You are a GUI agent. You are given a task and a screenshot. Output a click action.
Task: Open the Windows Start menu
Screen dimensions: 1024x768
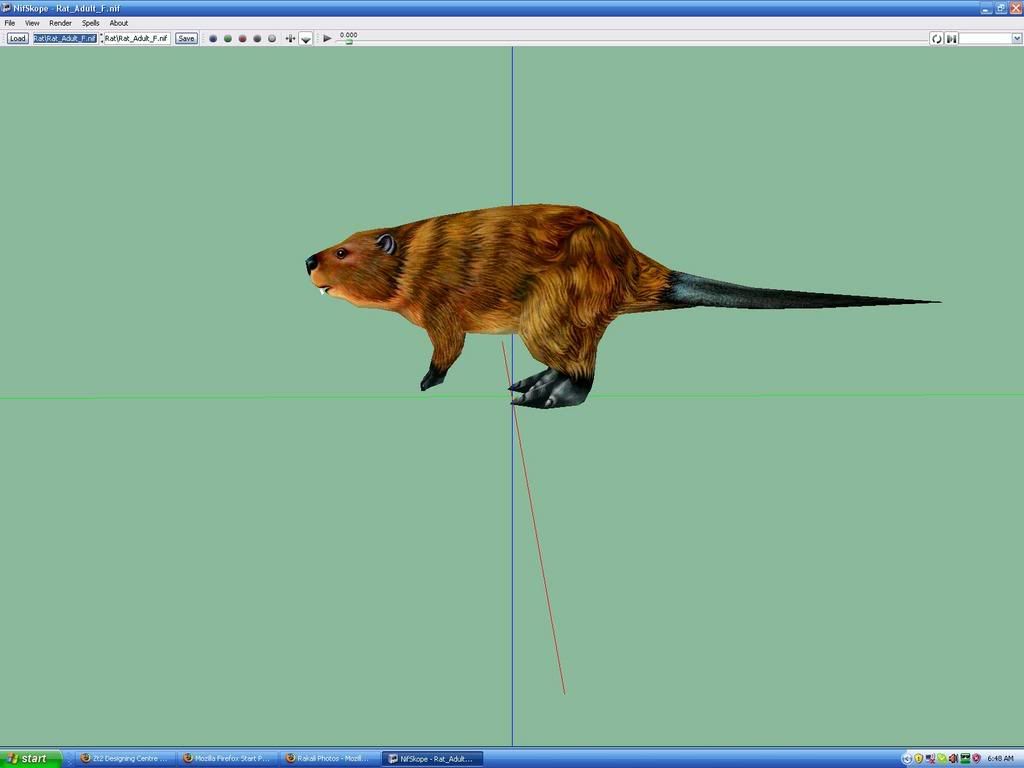30,758
